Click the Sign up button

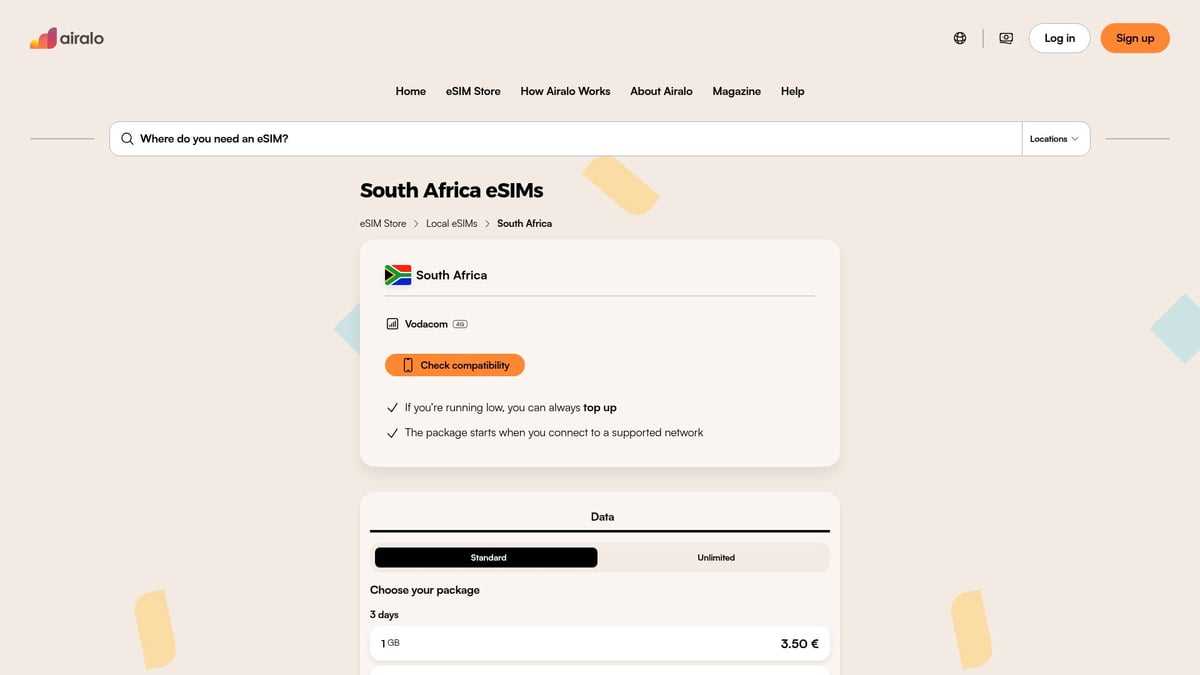(x=1134, y=37)
